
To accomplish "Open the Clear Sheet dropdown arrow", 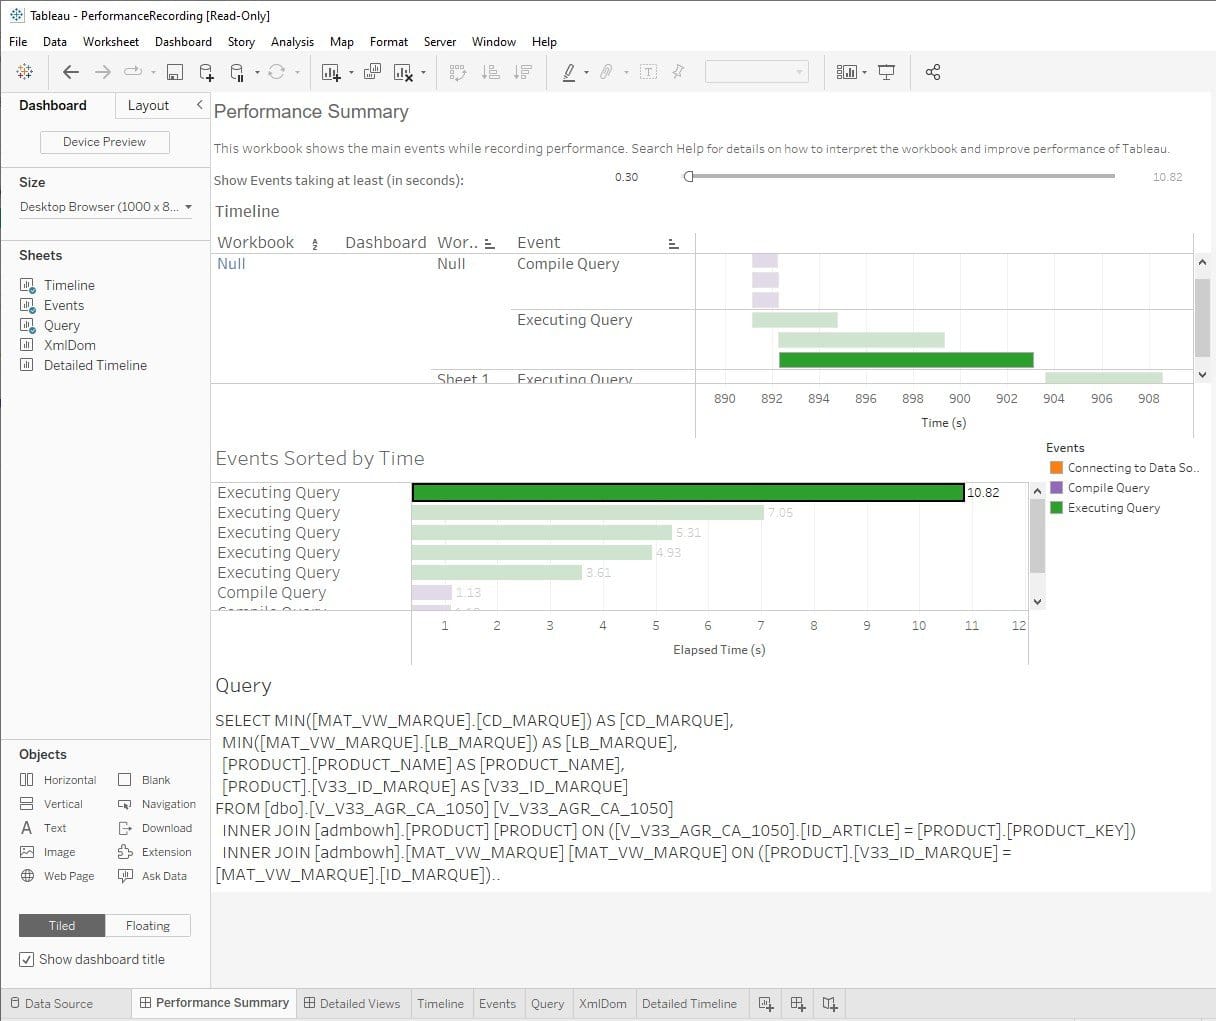I will tap(423, 72).
